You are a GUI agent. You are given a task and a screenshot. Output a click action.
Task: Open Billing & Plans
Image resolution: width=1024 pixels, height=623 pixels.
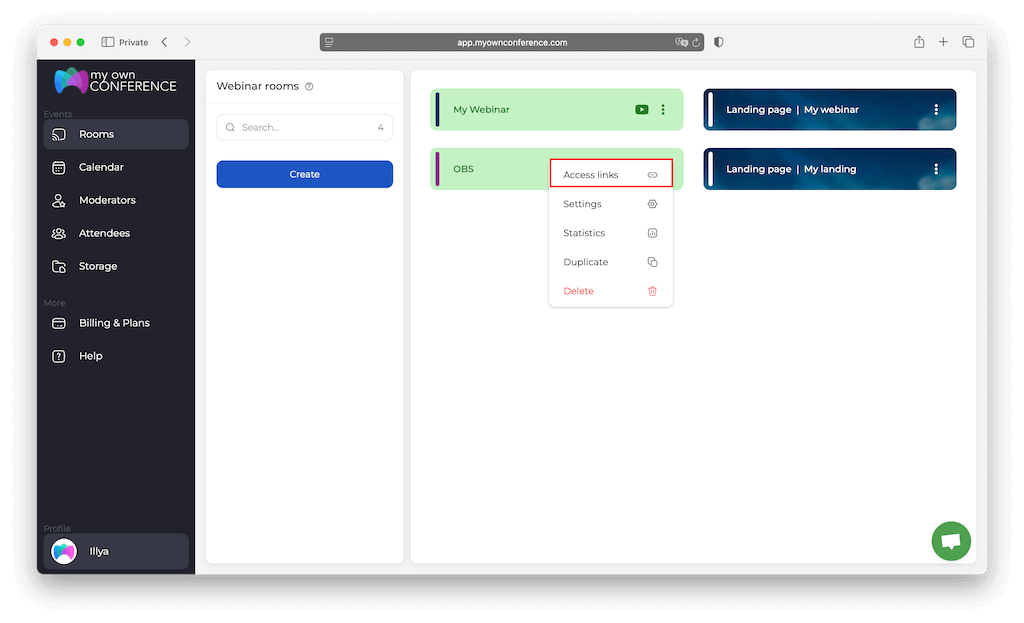[x=116, y=323]
